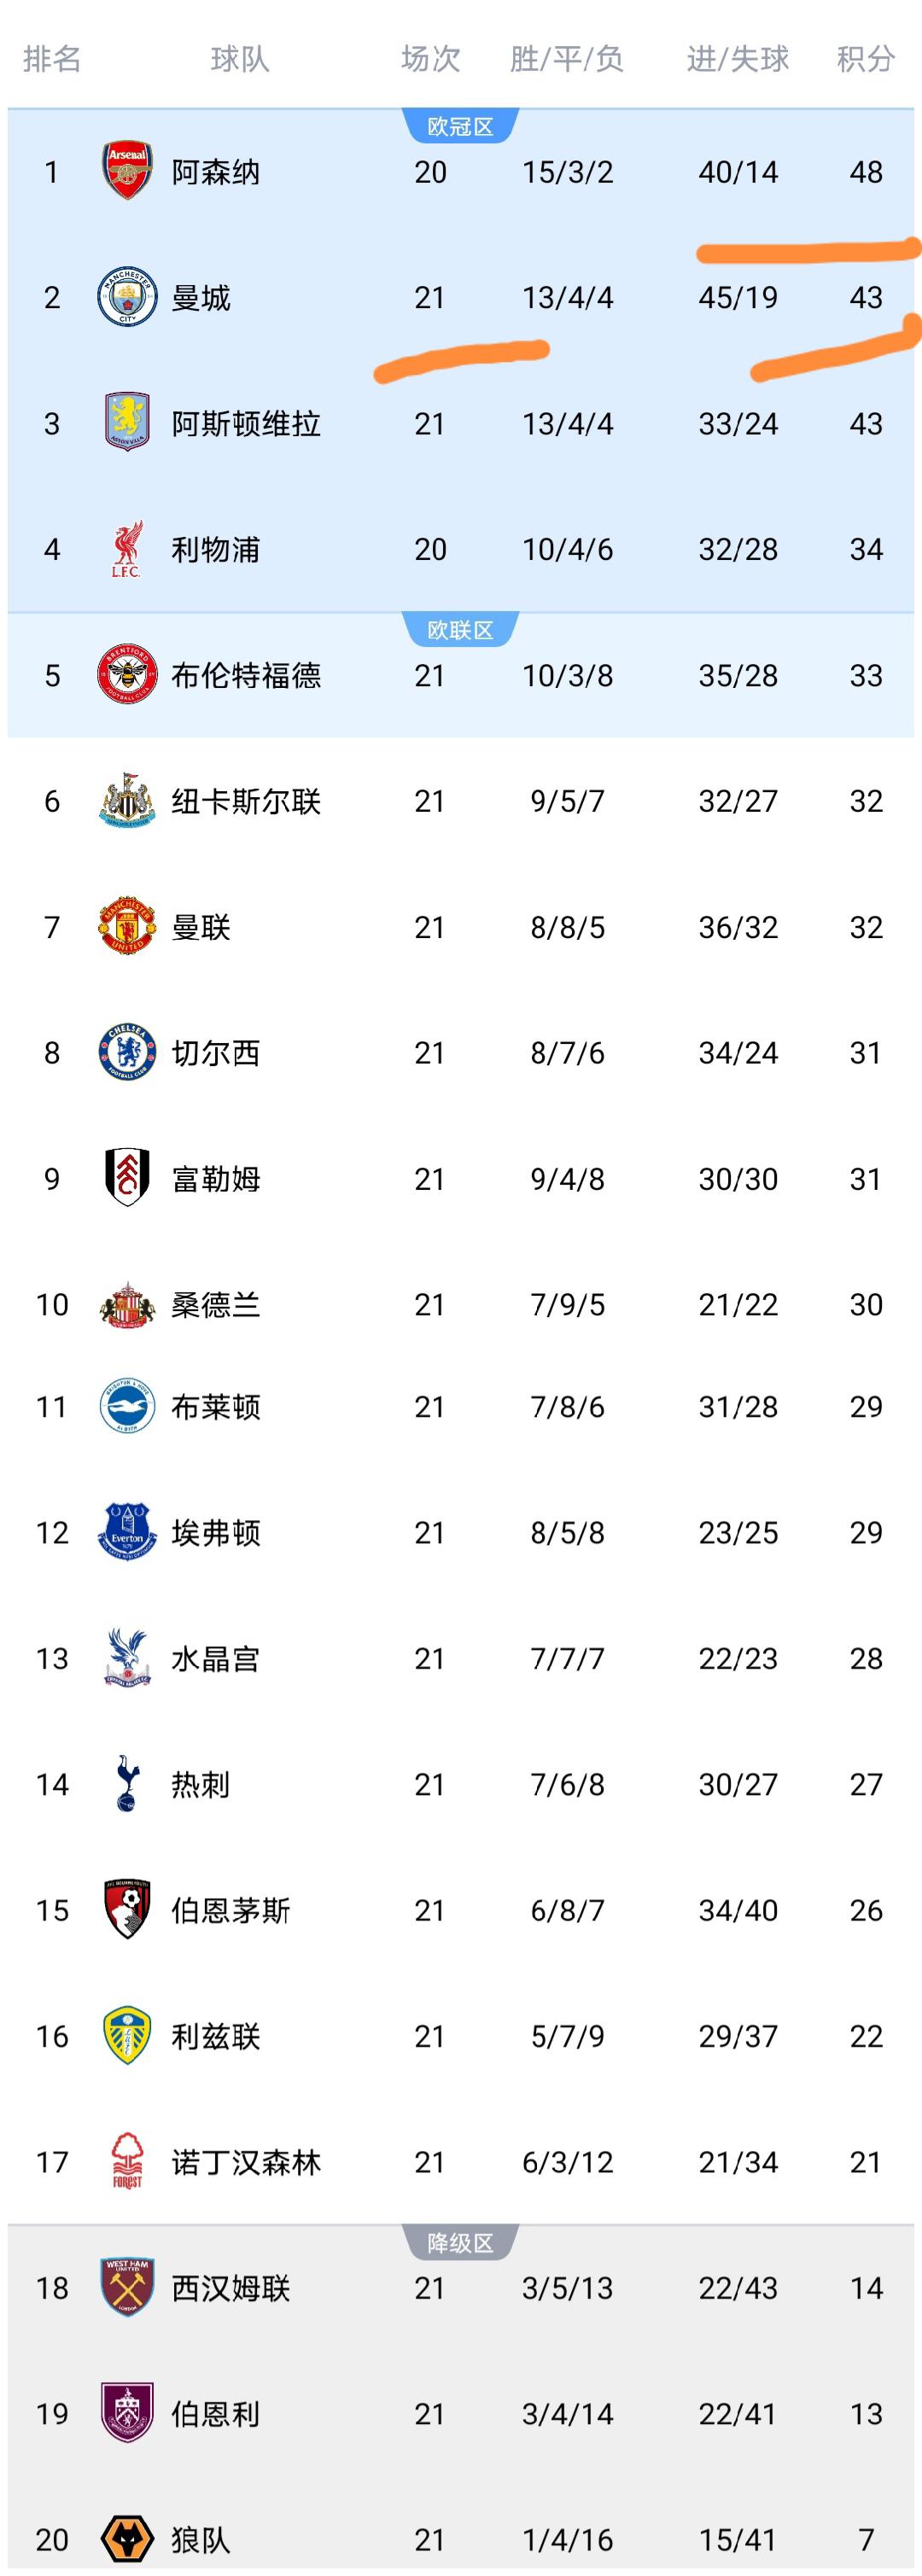This screenshot has width=922, height=2576.
Task: Select the Manchester United badge icon
Action: point(127,926)
